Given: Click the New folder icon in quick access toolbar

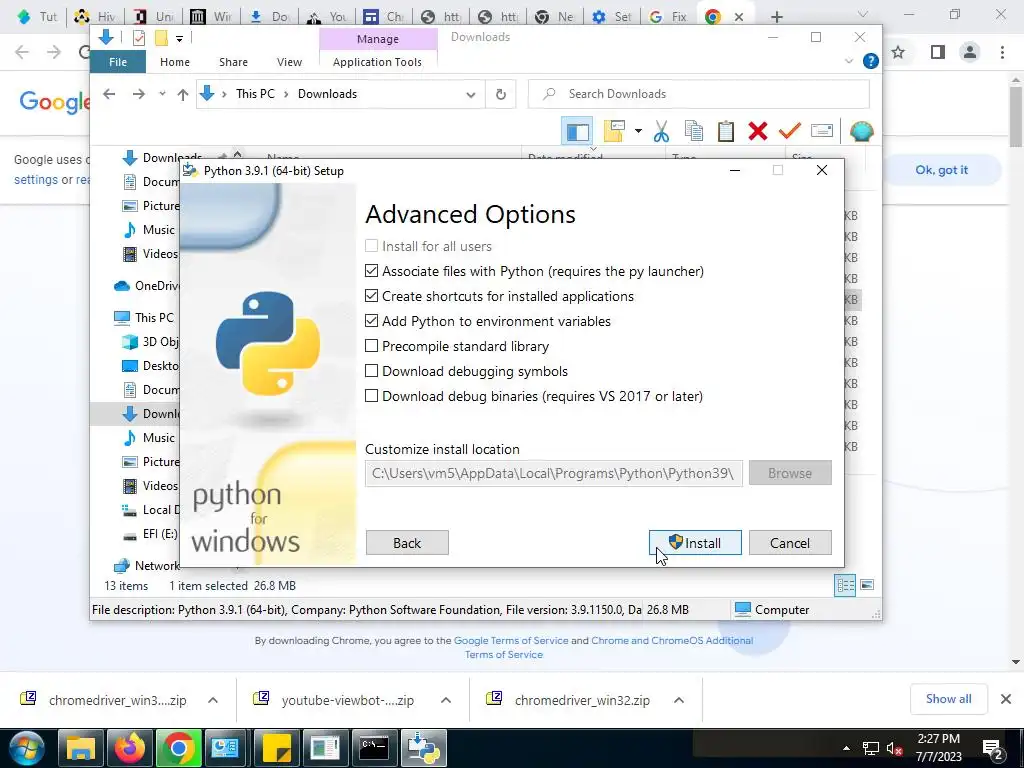Looking at the screenshot, I should click(161, 38).
